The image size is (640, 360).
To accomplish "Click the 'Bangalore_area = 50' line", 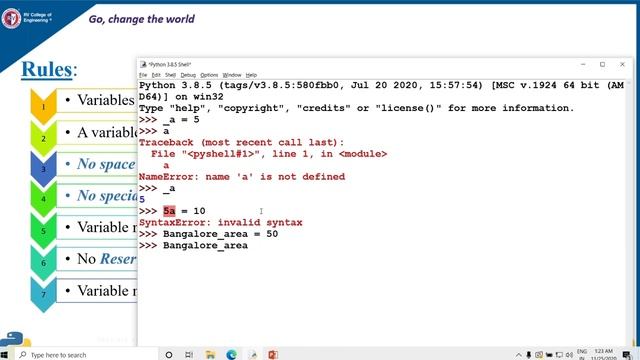I will pyautogui.click(x=220, y=234).
